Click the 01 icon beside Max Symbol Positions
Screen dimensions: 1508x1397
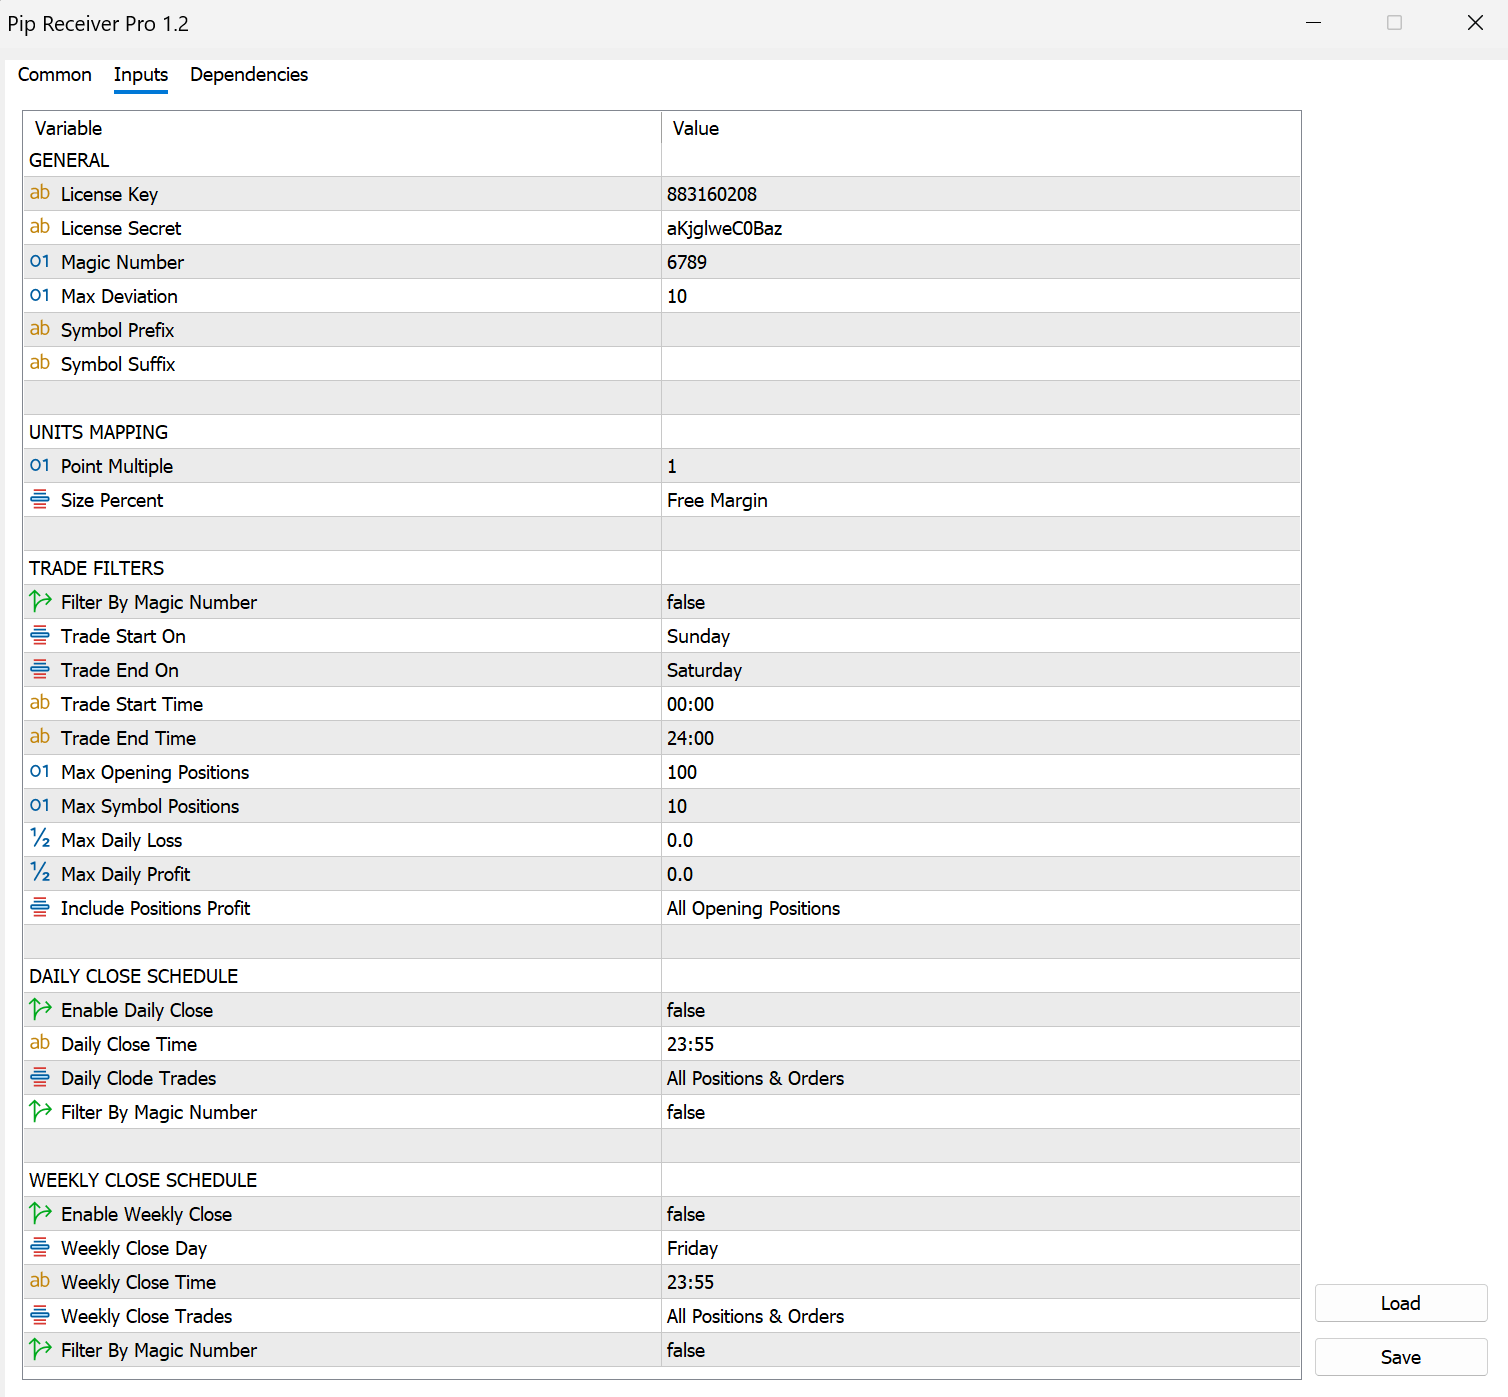coord(40,806)
